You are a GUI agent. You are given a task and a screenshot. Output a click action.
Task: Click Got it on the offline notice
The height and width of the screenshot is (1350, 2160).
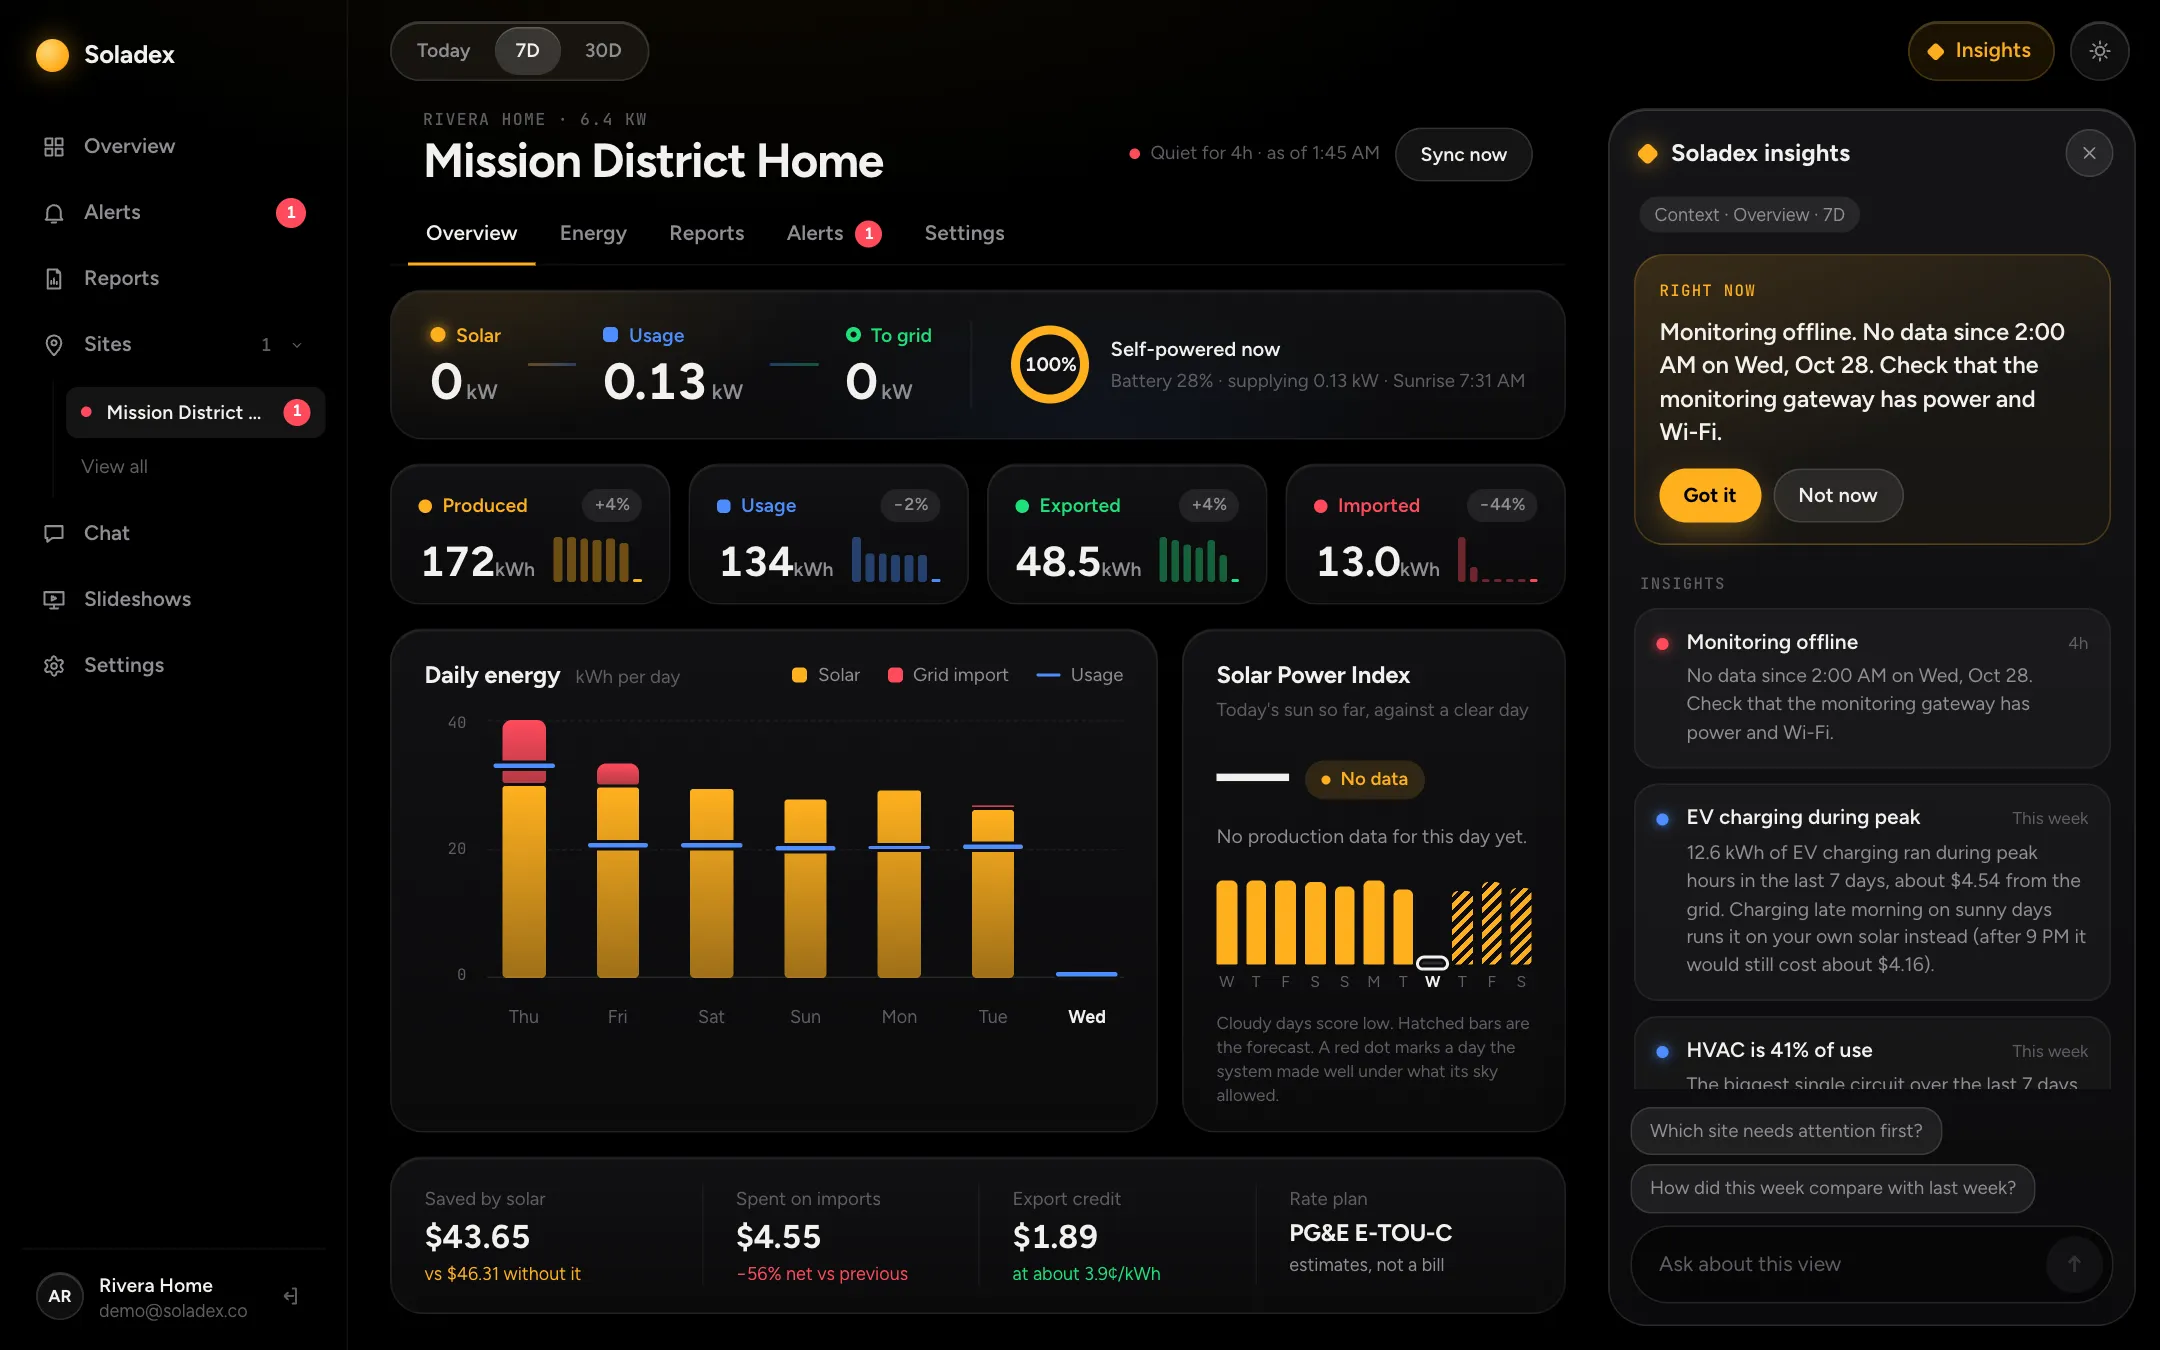pos(1710,495)
